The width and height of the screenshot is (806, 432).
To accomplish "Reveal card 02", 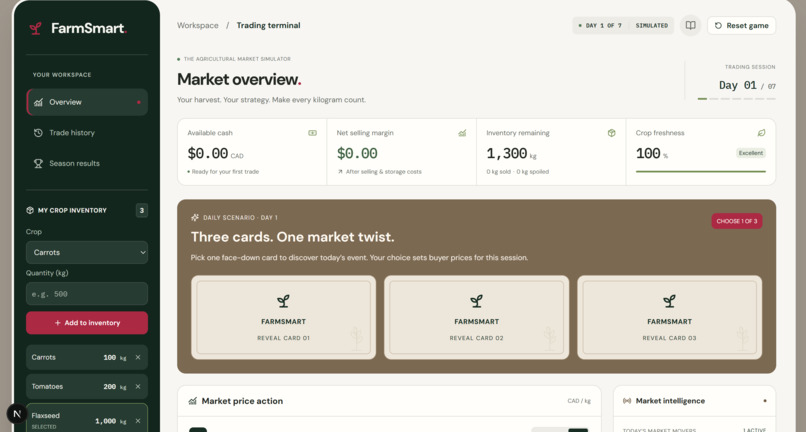I will (x=477, y=317).
